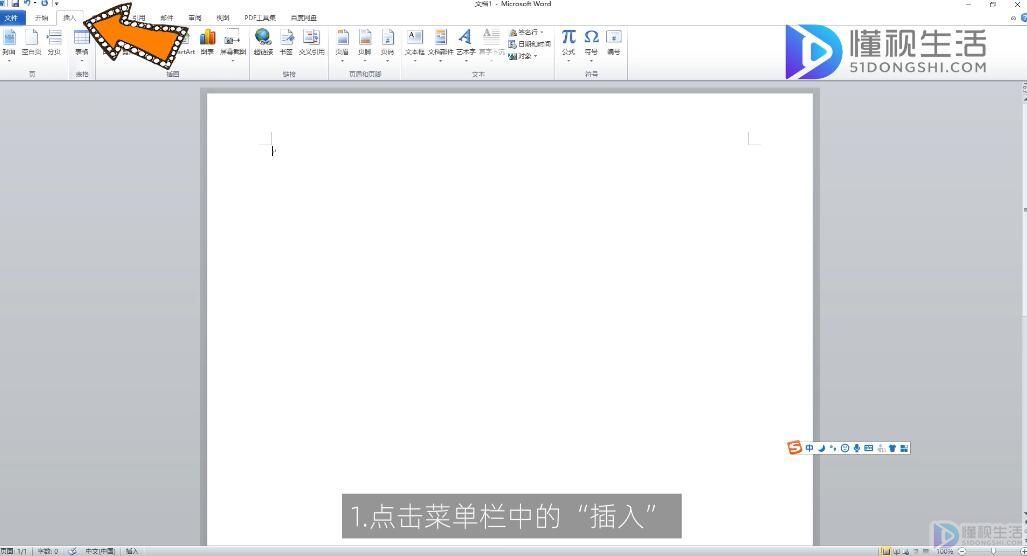The image size is (1027, 556).
Task: Open the table (表格) insert menu
Action: (82, 45)
